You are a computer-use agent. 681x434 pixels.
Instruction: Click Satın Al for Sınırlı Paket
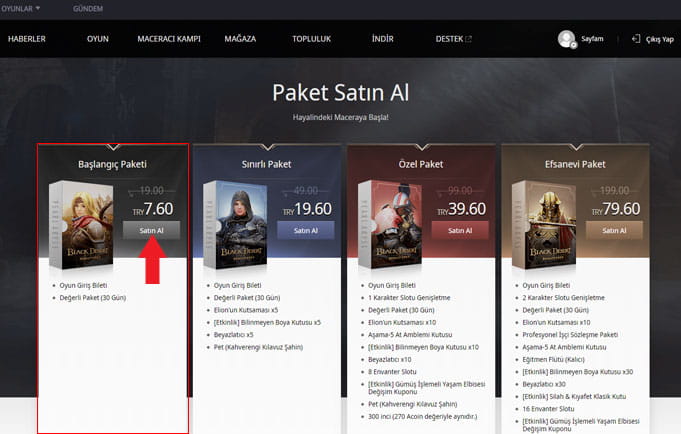point(306,230)
